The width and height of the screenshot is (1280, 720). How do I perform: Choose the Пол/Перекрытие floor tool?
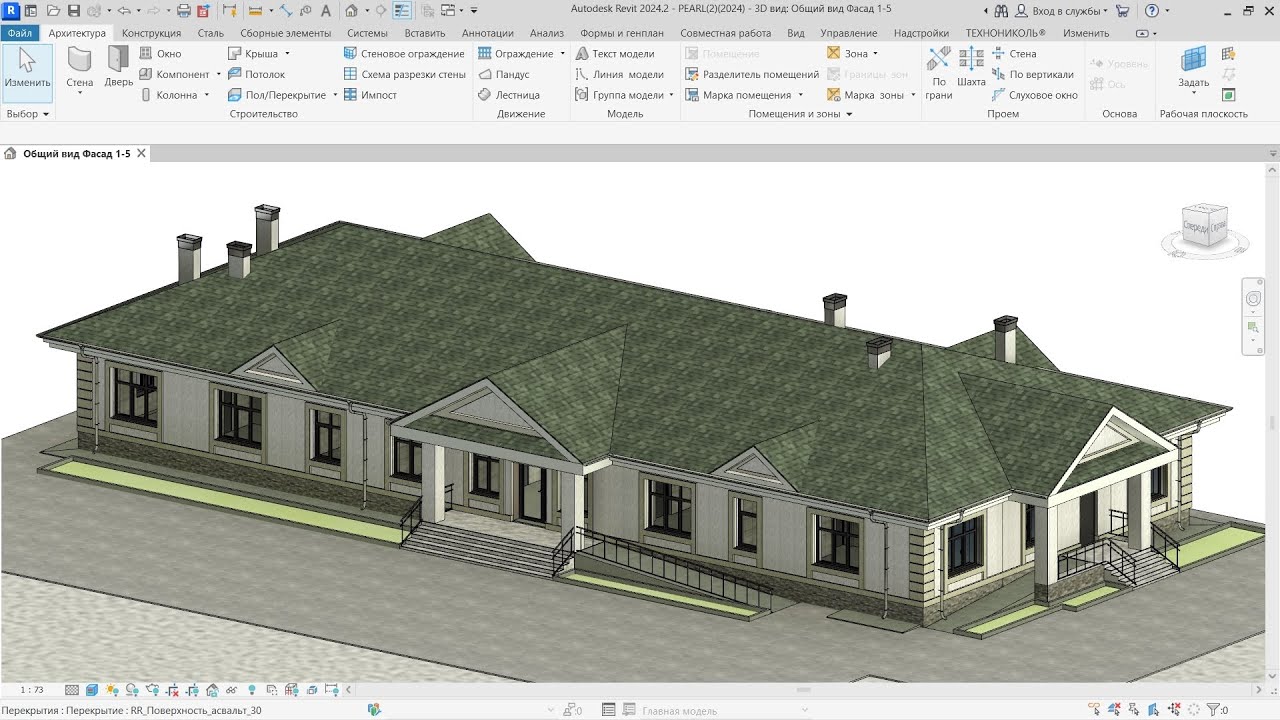[277, 95]
